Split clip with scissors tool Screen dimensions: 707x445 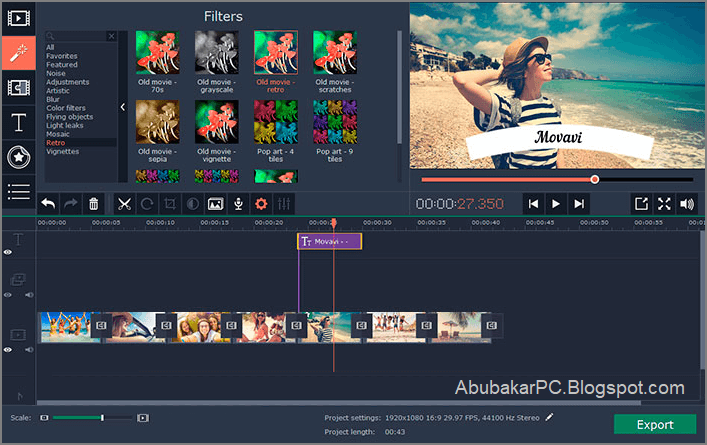tap(124, 204)
